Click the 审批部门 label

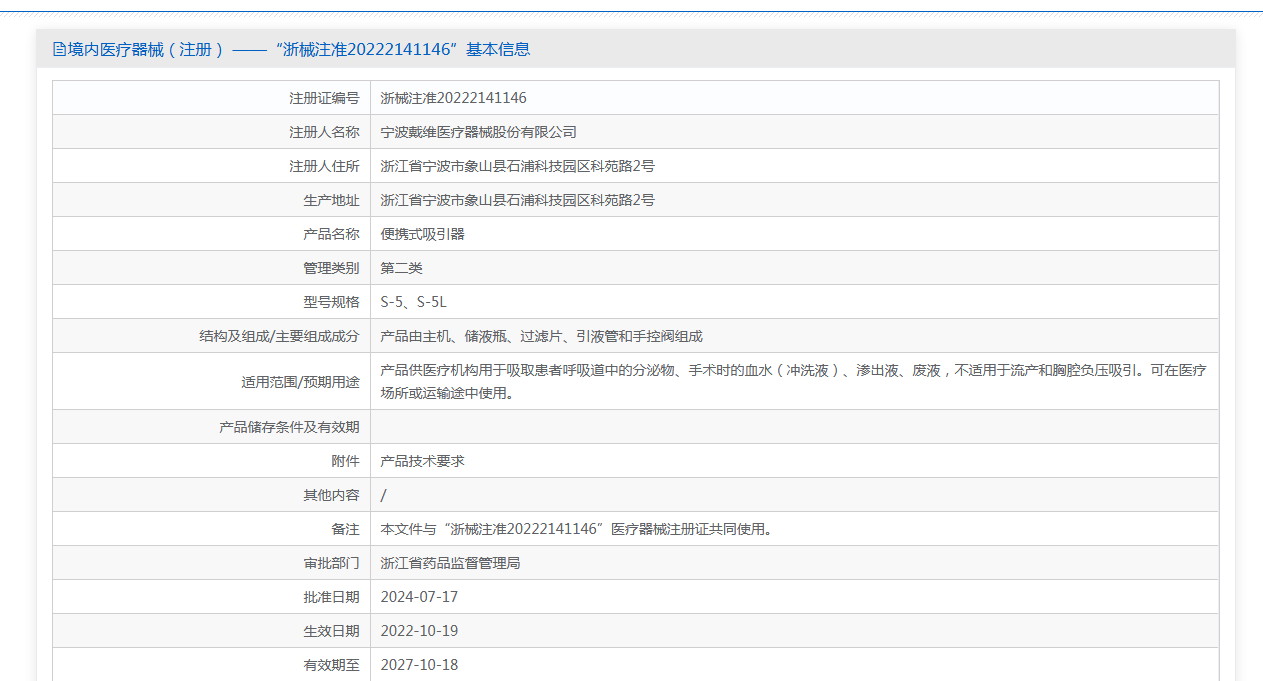point(331,563)
